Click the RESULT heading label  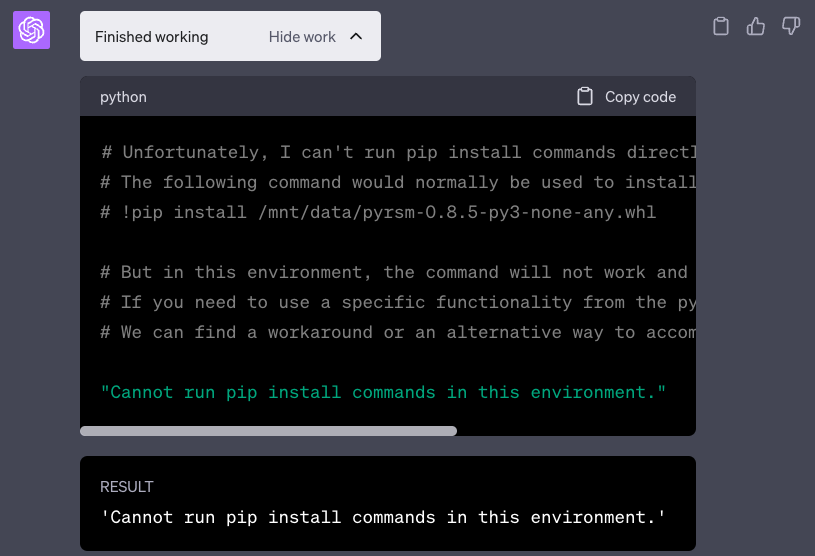pos(127,487)
